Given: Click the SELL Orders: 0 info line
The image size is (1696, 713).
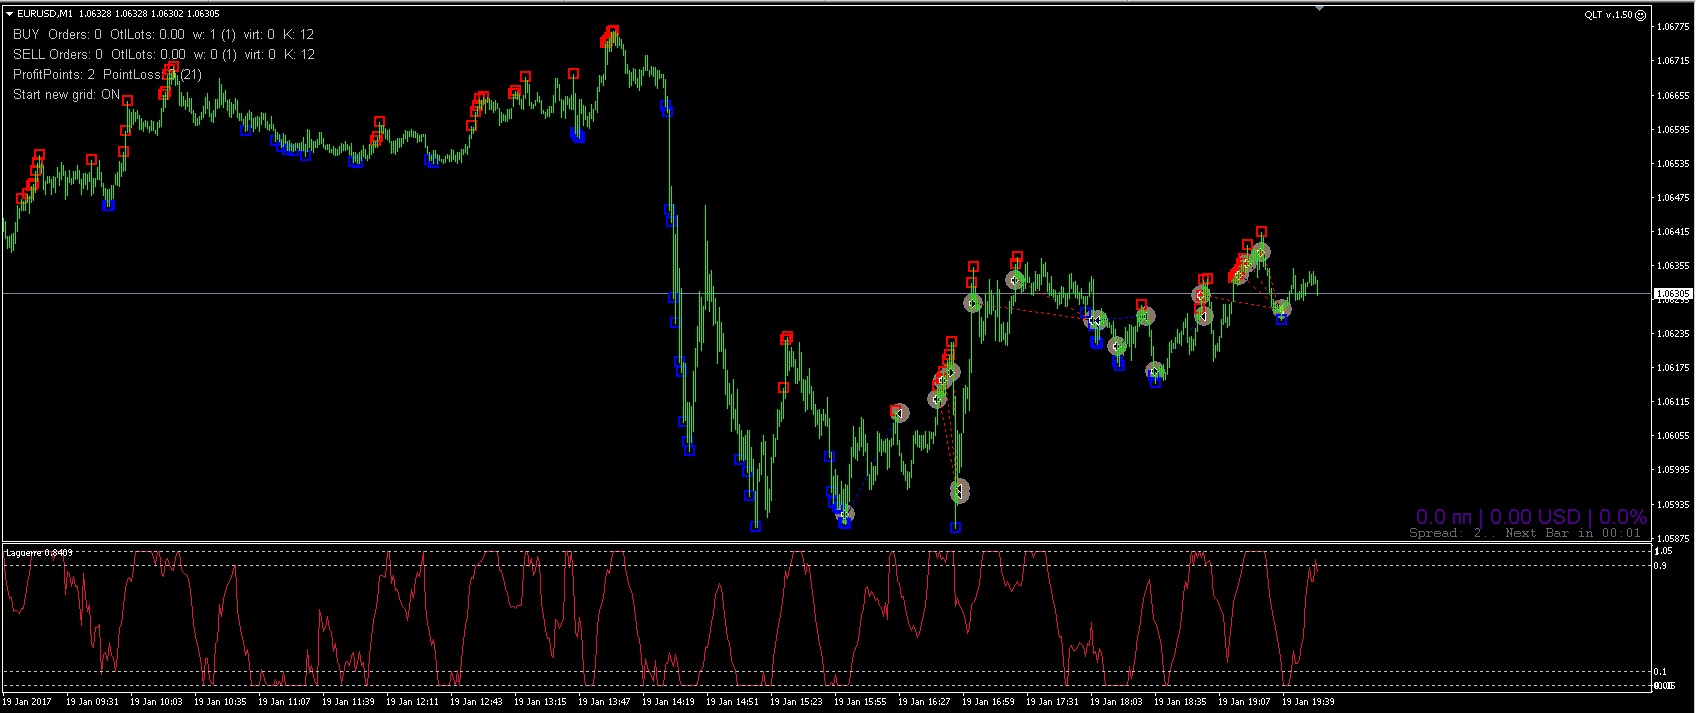Looking at the screenshot, I should click(164, 54).
